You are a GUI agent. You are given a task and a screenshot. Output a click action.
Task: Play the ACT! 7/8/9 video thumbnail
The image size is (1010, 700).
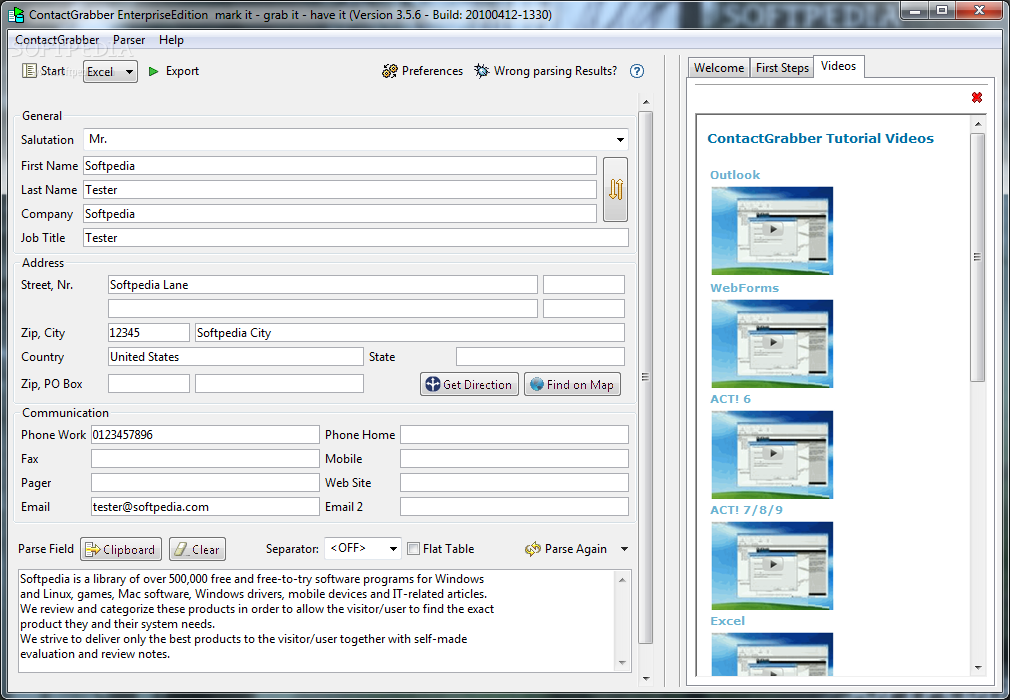pyautogui.click(x=772, y=565)
